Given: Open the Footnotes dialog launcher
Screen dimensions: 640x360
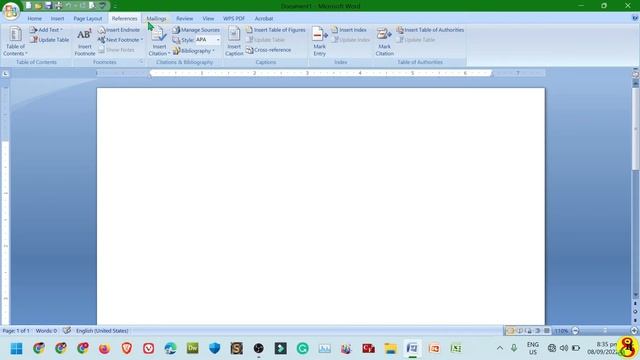Looking at the screenshot, I should (x=141, y=62).
